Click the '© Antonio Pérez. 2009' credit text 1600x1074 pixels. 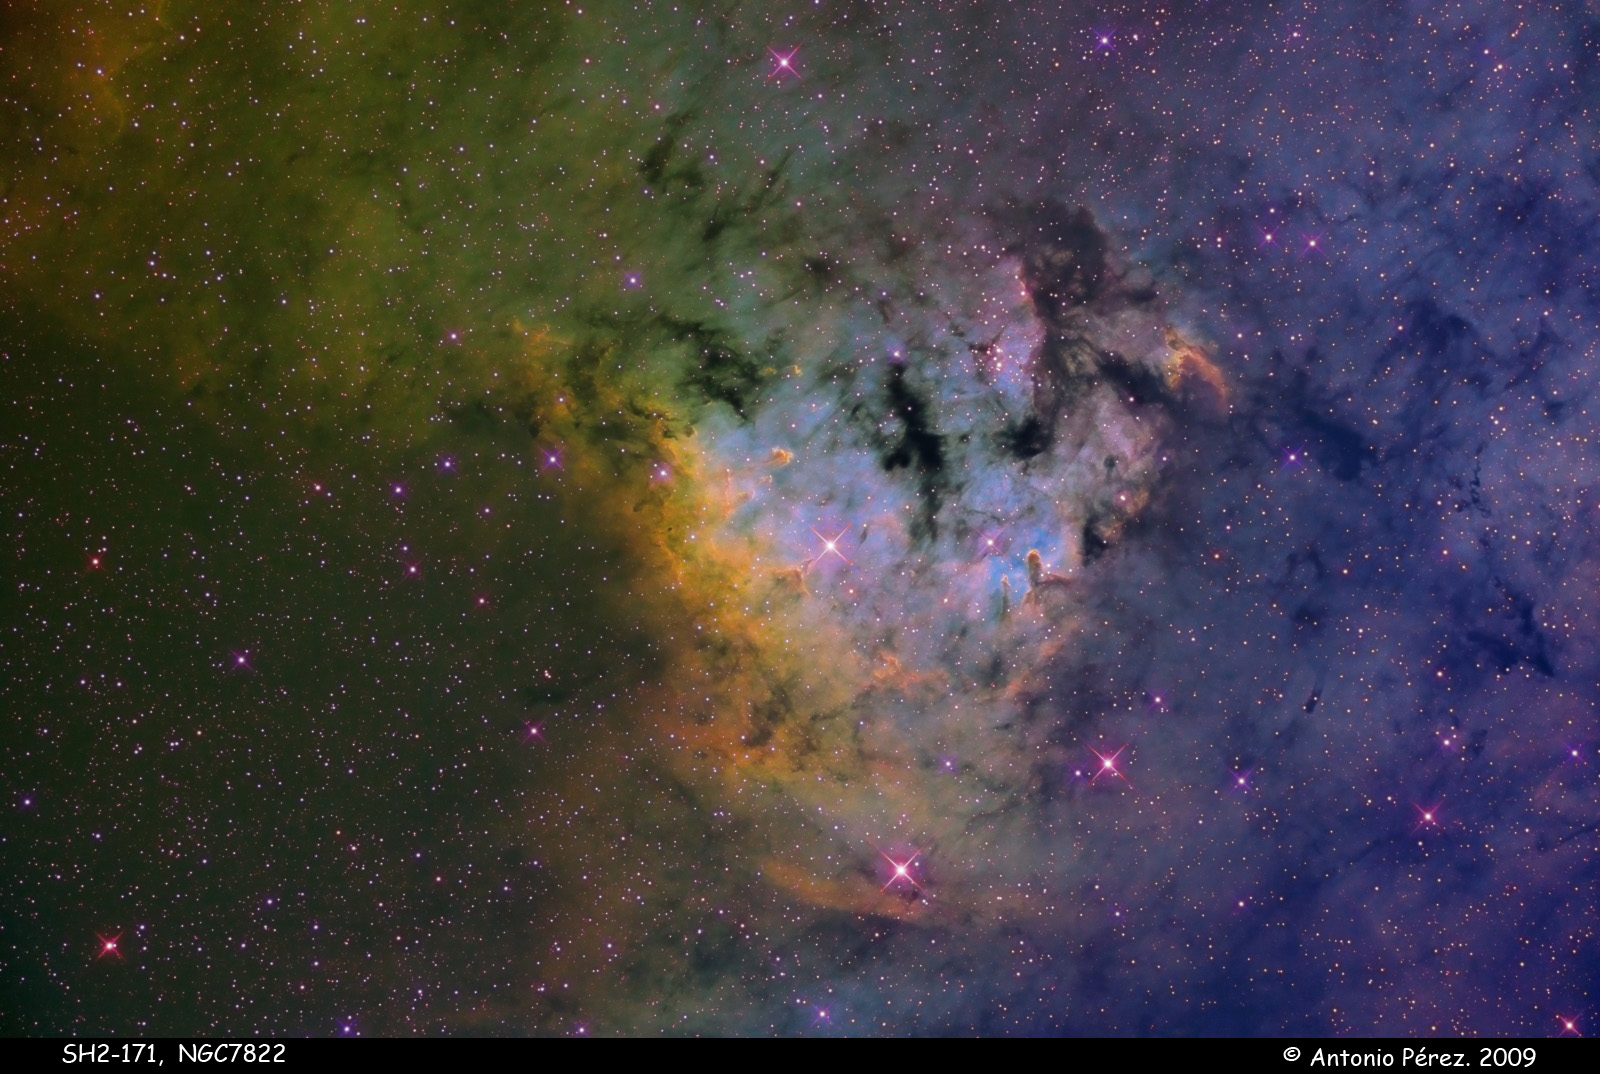coord(1410,1055)
